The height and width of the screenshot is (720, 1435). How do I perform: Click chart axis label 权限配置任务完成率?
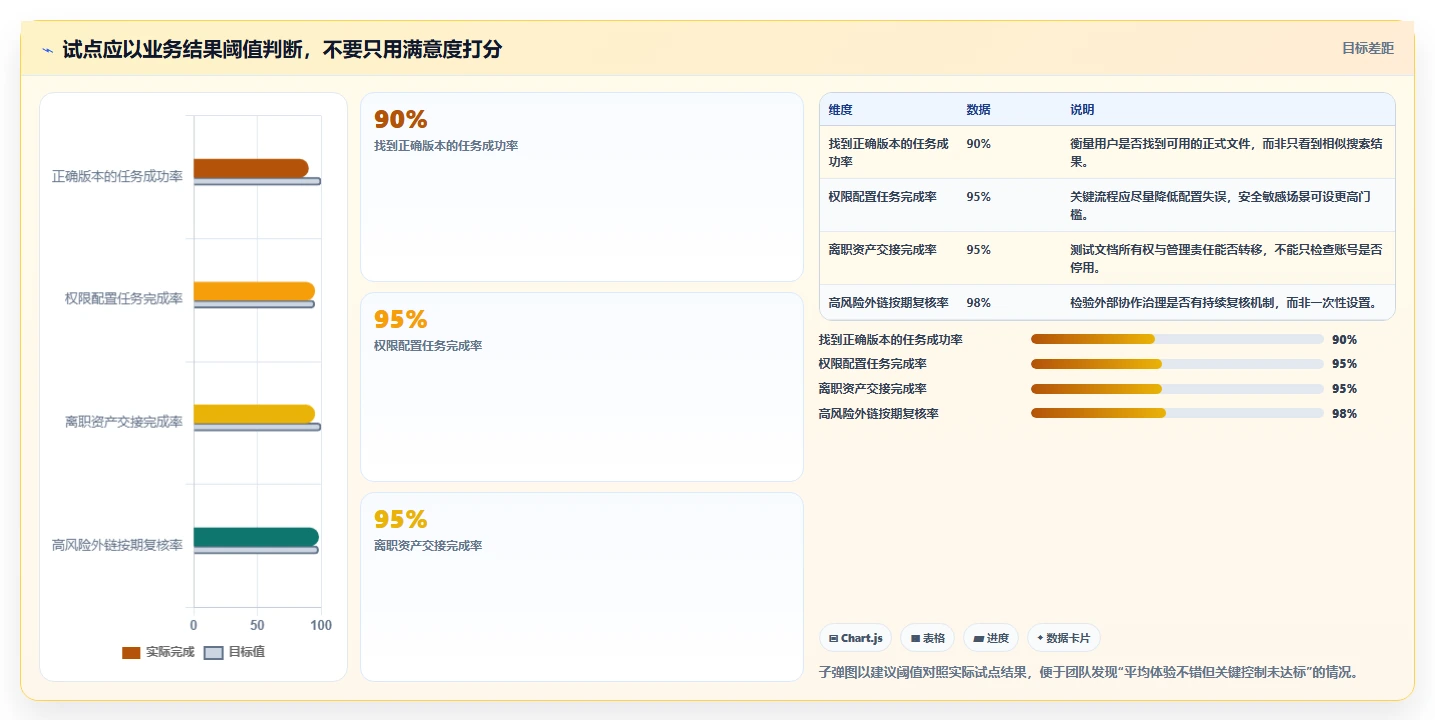(x=124, y=299)
